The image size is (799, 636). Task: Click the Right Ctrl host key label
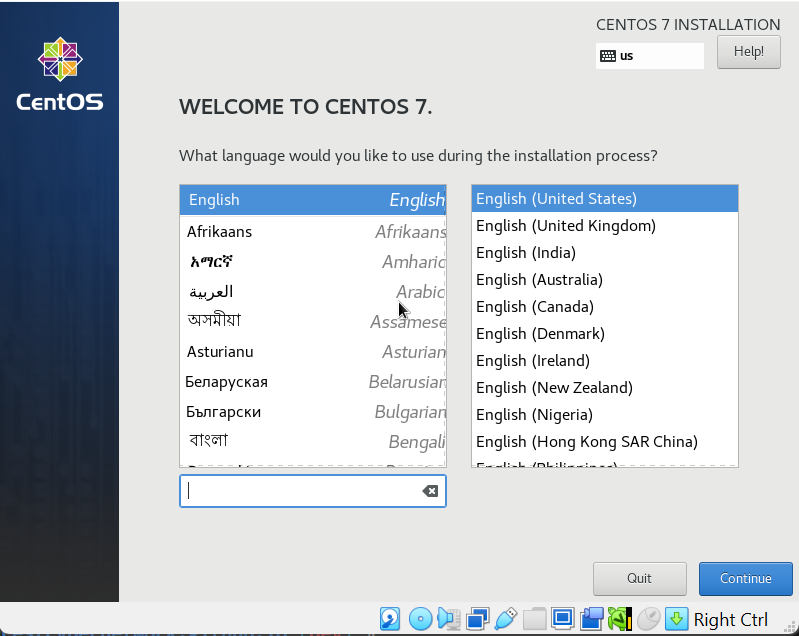click(730, 620)
